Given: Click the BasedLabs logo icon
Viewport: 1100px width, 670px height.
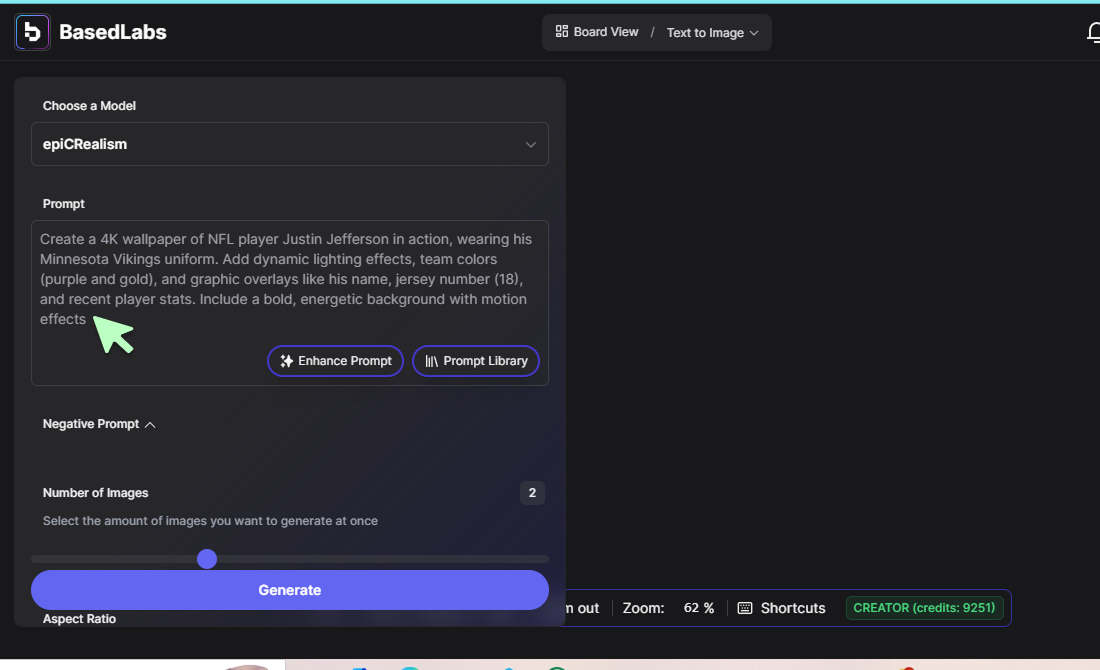Looking at the screenshot, I should pyautogui.click(x=32, y=32).
